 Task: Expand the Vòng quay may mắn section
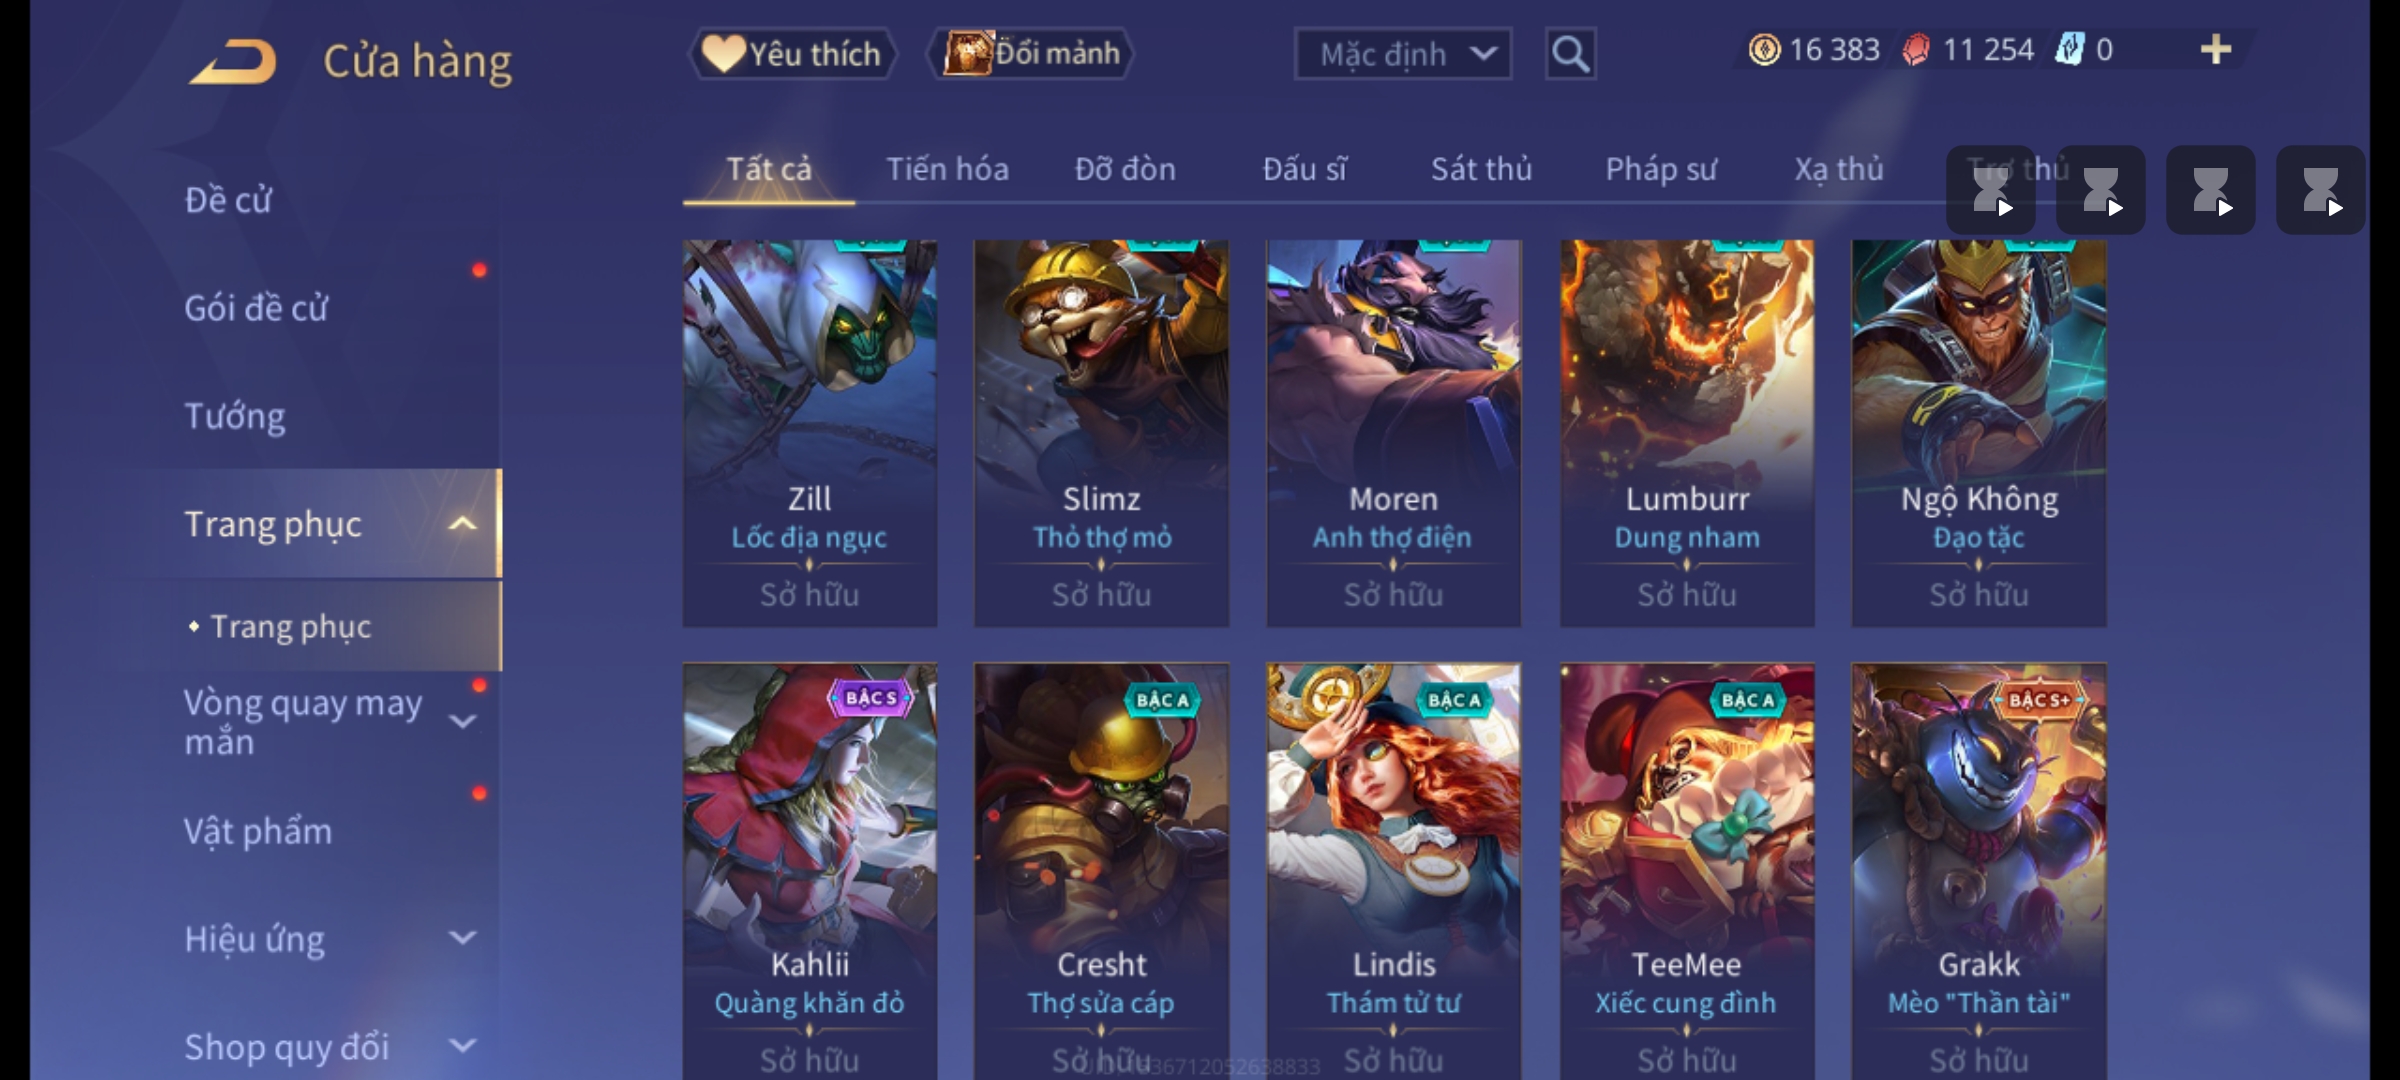(462, 721)
